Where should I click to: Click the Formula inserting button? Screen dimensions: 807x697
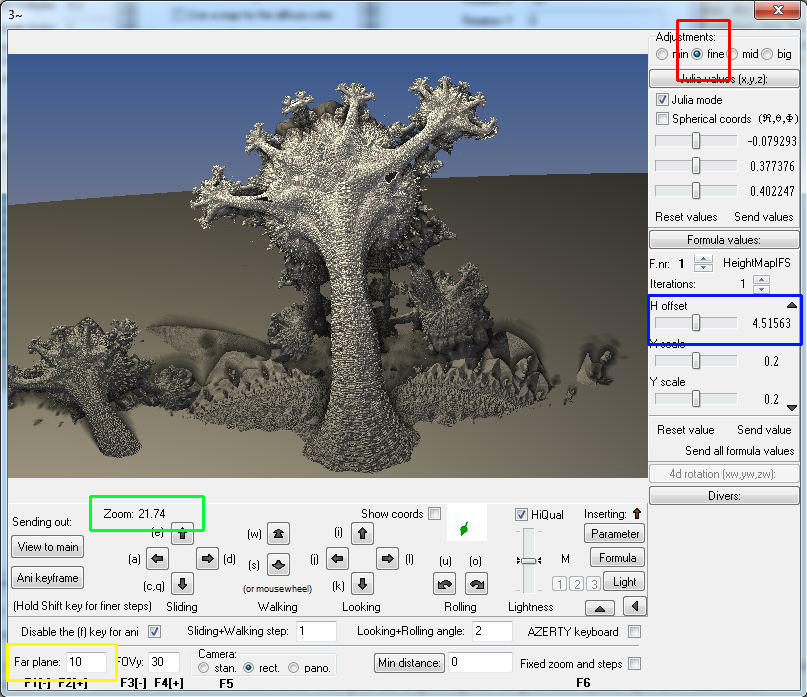617,557
